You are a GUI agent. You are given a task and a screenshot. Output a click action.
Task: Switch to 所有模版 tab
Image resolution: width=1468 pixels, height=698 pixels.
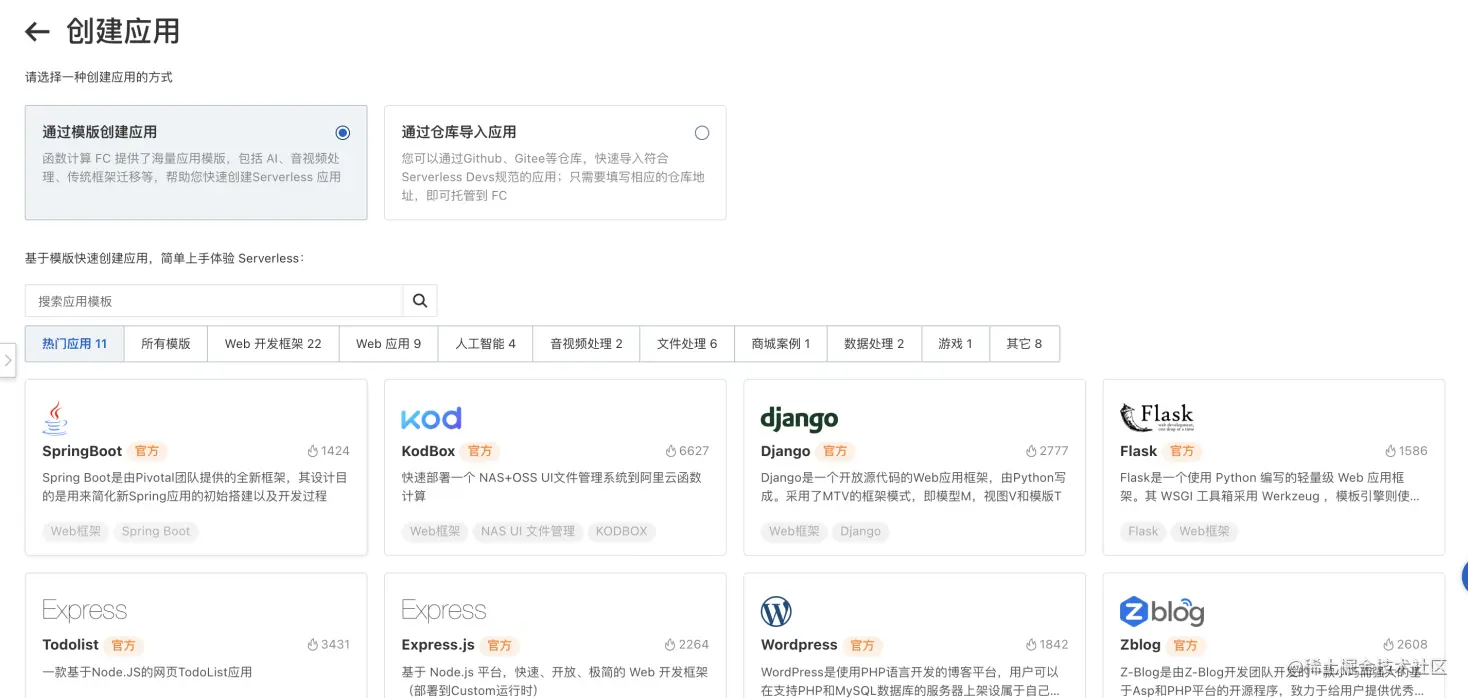point(166,343)
